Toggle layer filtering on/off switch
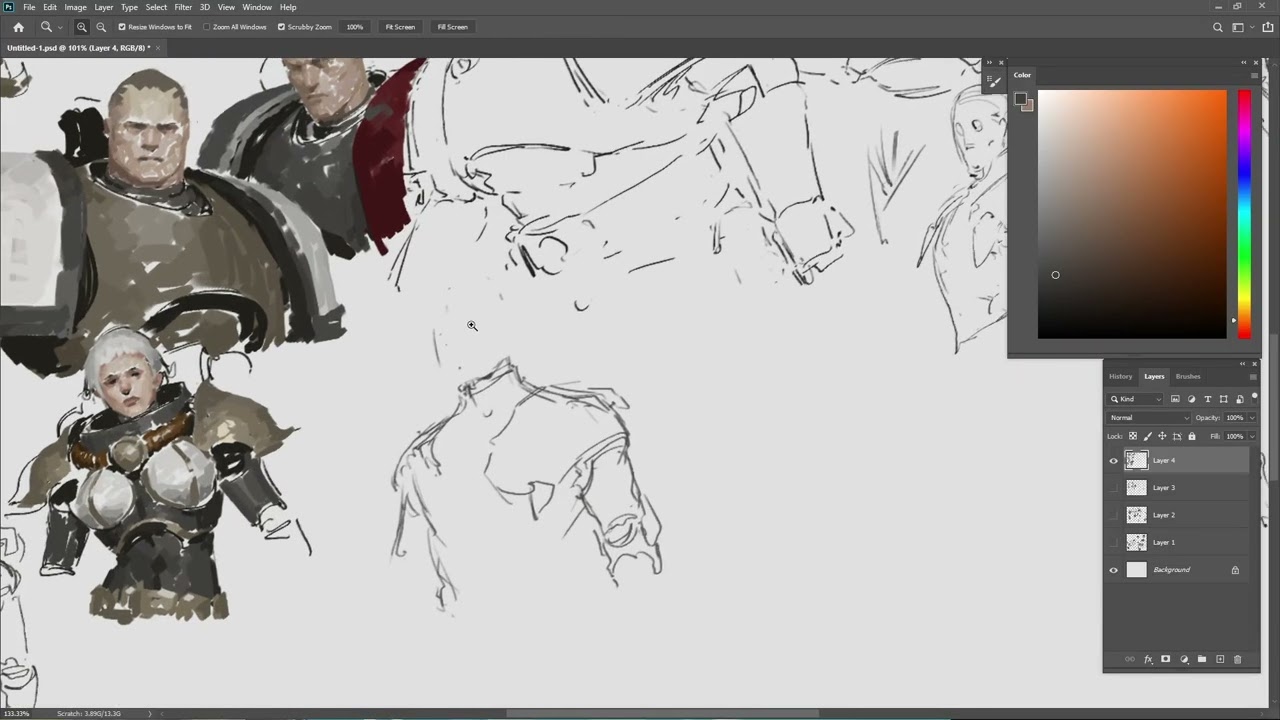This screenshot has width=1280, height=720. pyautogui.click(x=1255, y=397)
